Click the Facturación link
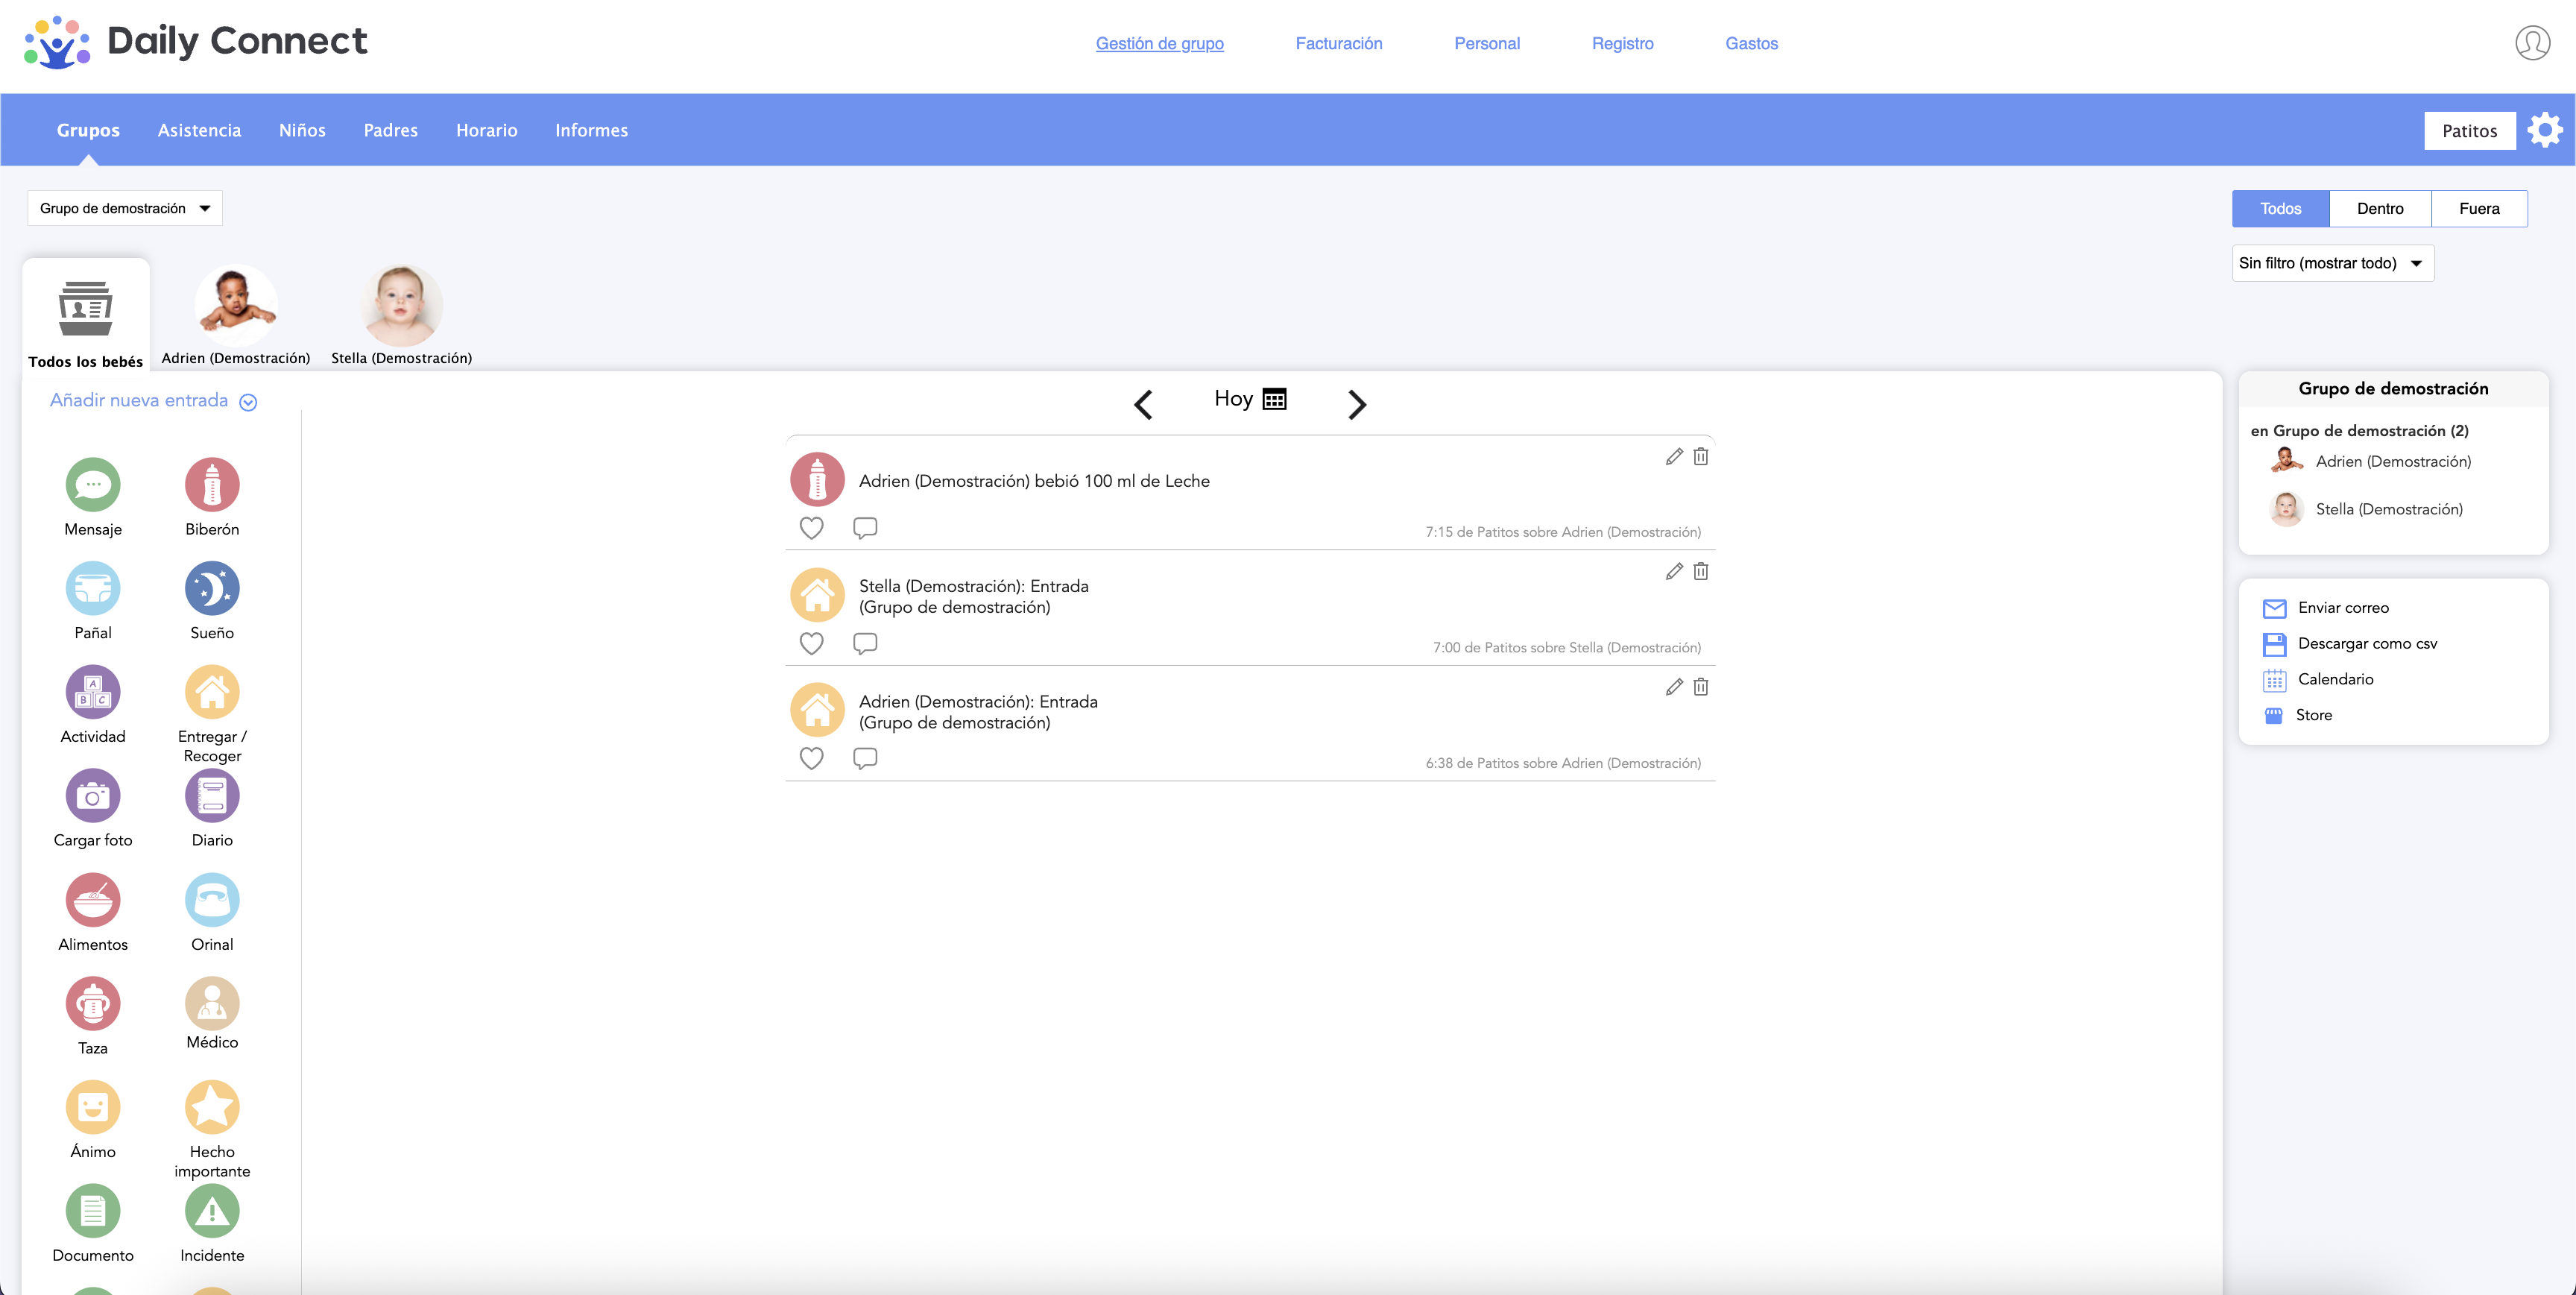 1338,43
